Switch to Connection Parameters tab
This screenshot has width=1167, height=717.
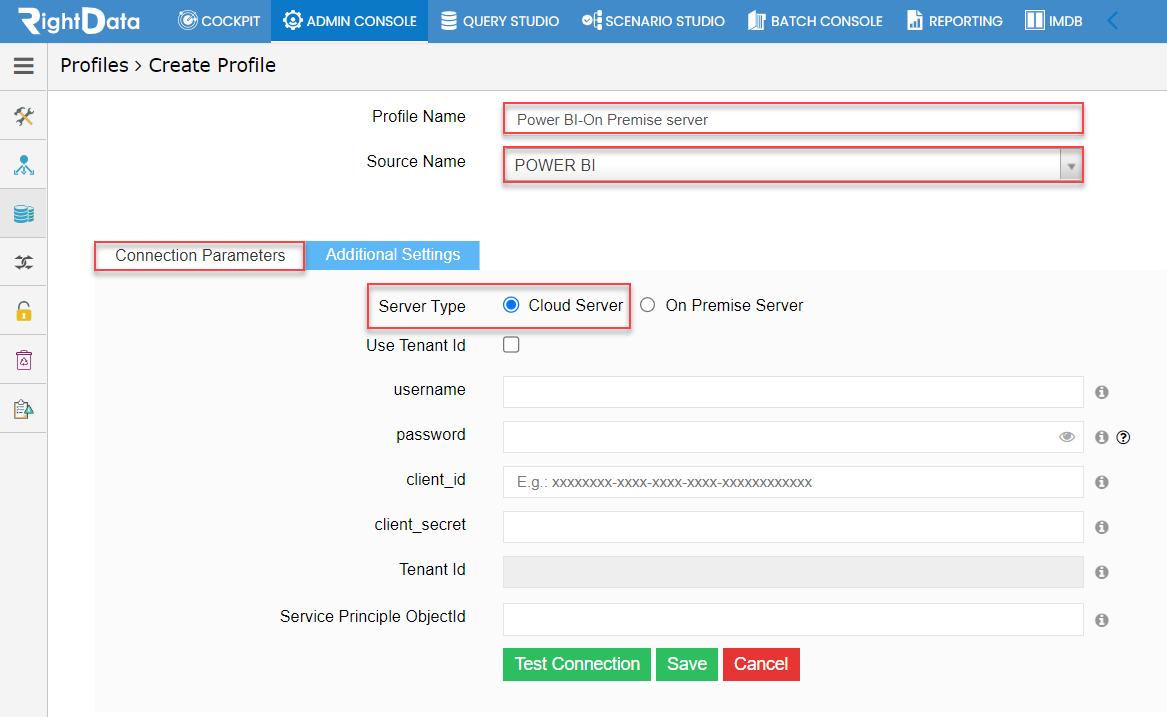pyautogui.click(x=199, y=255)
